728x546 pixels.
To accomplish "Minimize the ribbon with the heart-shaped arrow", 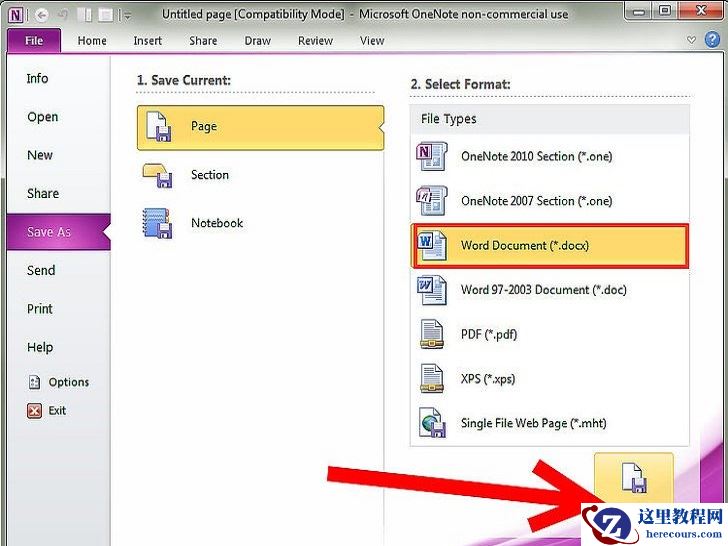I will click(691, 40).
